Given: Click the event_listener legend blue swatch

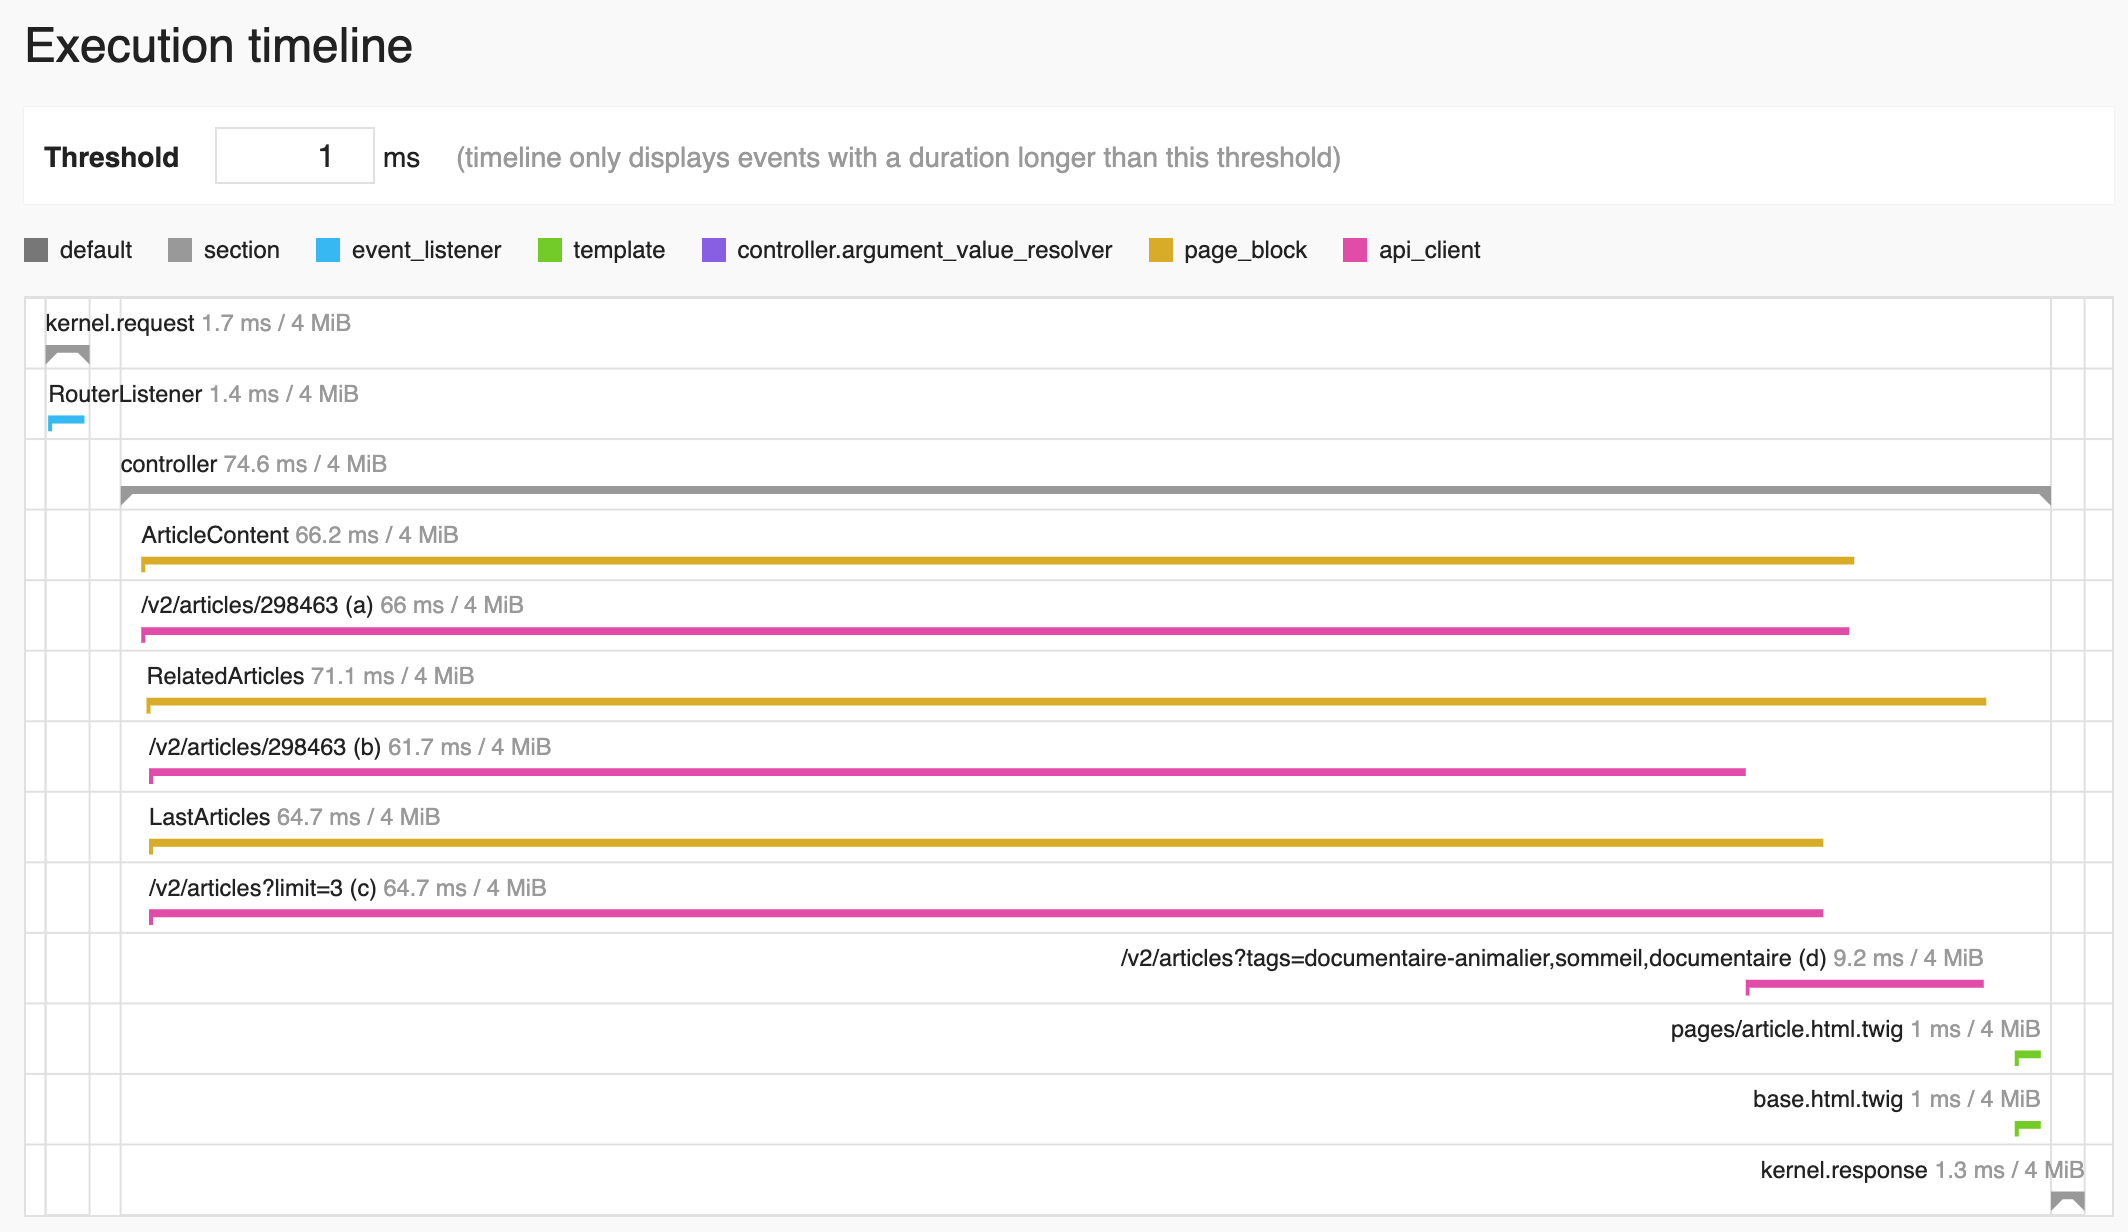Looking at the screenshot, I should [x=328, y=250].
